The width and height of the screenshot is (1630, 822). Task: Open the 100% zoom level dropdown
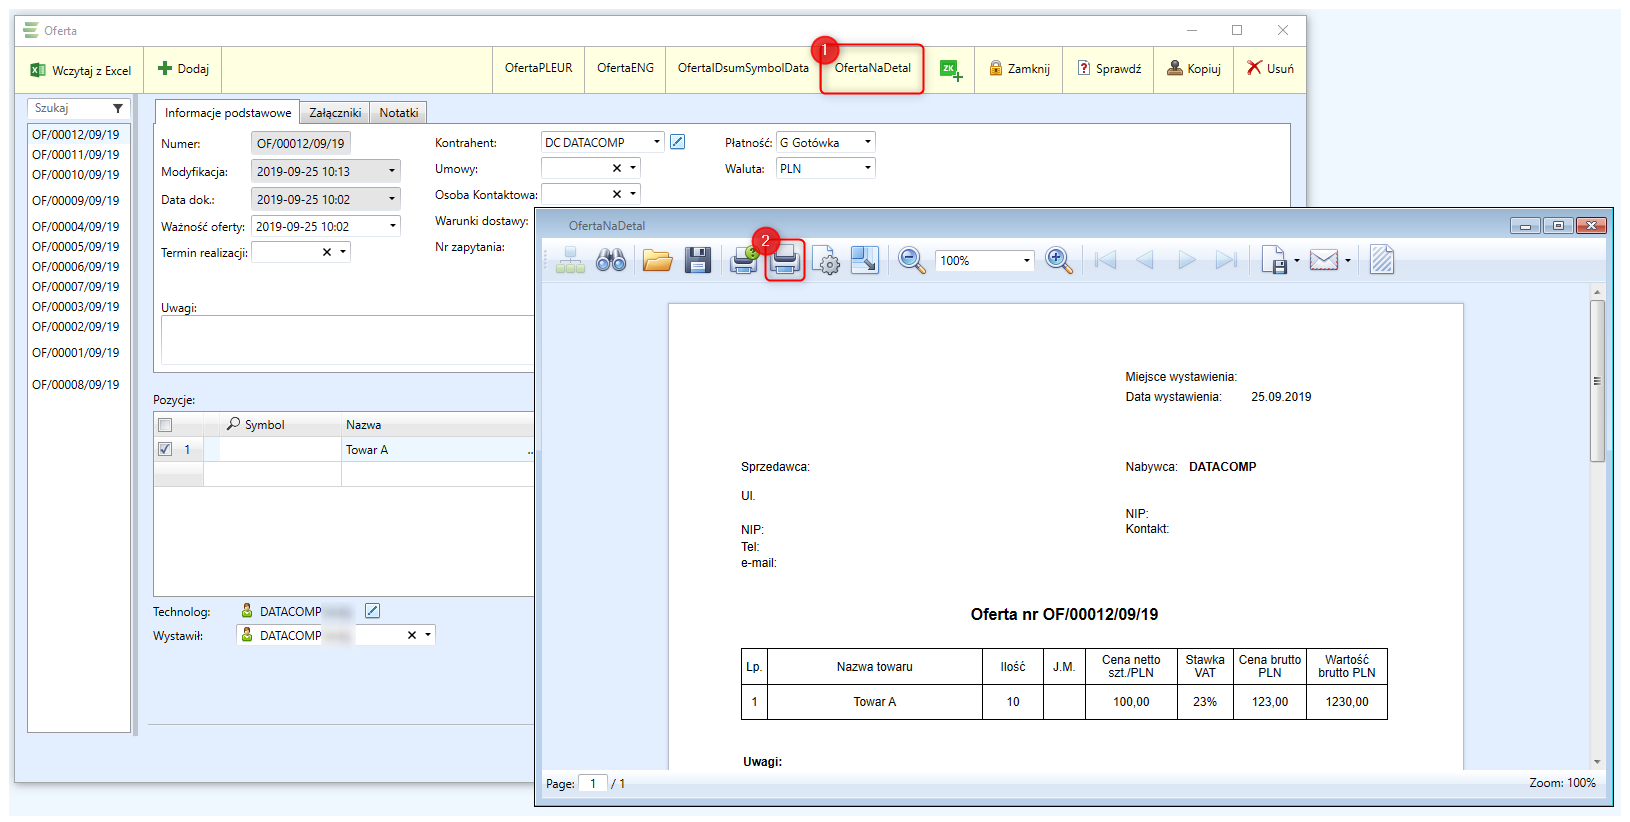[1026, 261]
